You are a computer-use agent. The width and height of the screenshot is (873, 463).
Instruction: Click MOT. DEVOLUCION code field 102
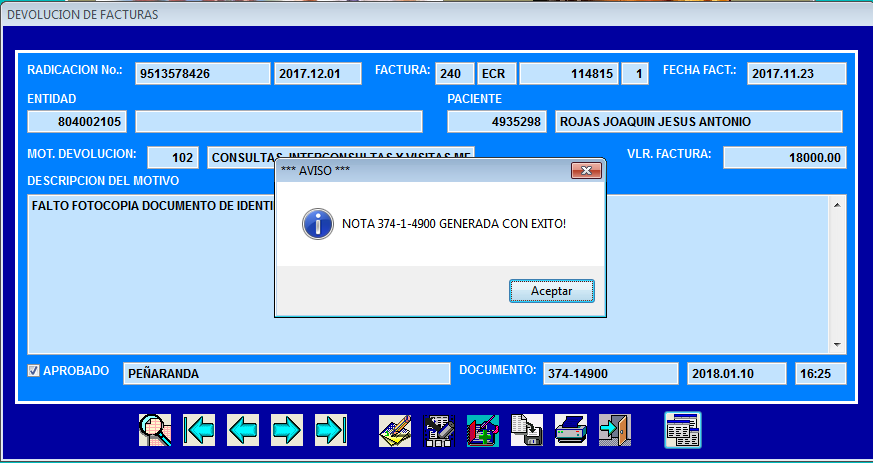[173, 157]
